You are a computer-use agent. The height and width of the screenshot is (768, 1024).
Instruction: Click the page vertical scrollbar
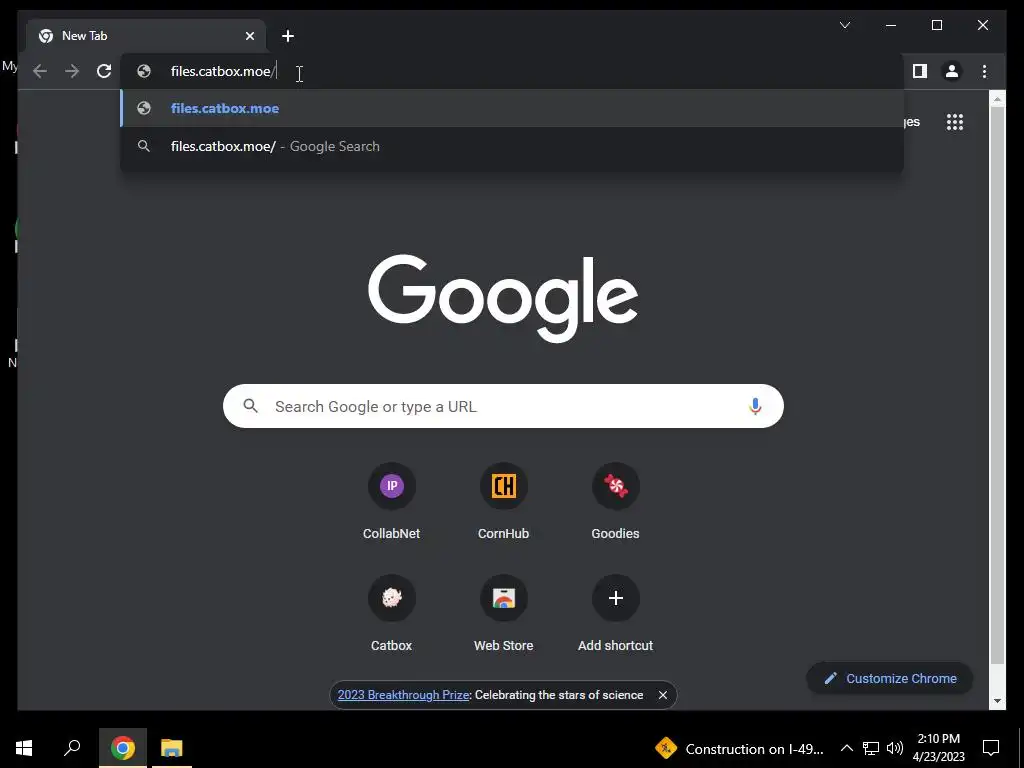click(x=997, y=385)
